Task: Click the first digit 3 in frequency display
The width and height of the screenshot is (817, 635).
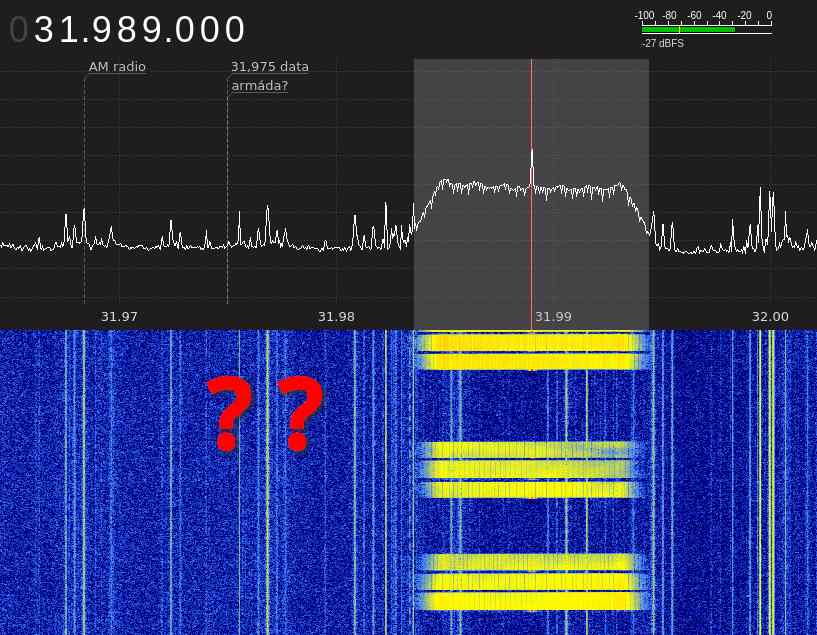Action: click(x=45, y=30)
